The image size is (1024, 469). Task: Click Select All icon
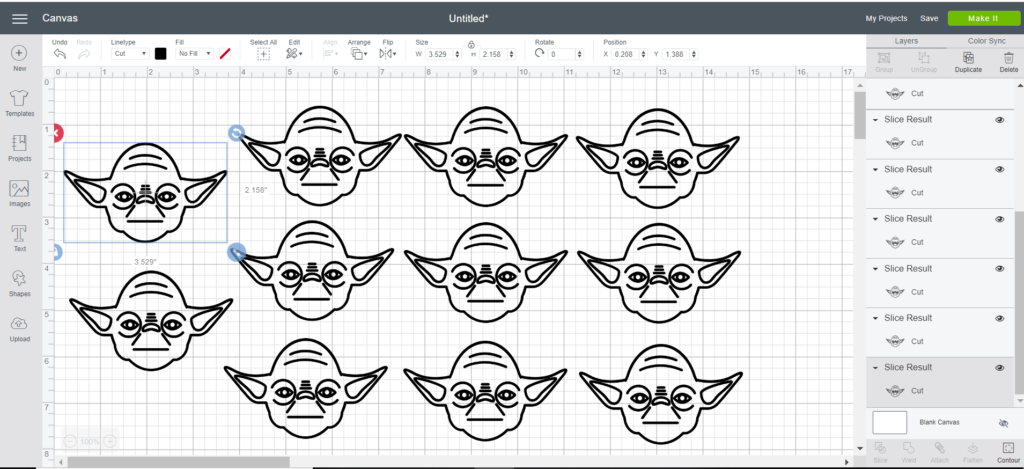(x=263, y=54)
